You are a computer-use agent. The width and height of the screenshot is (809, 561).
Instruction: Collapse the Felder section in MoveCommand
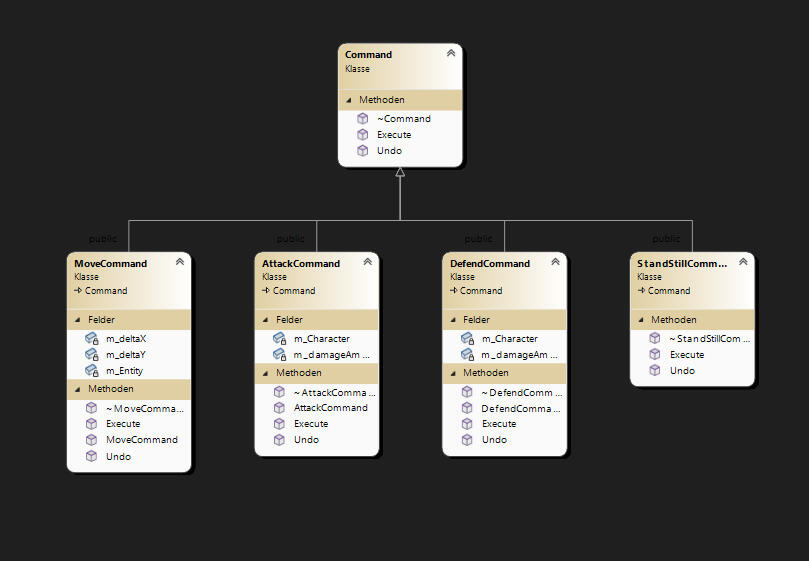click(78, 320)
